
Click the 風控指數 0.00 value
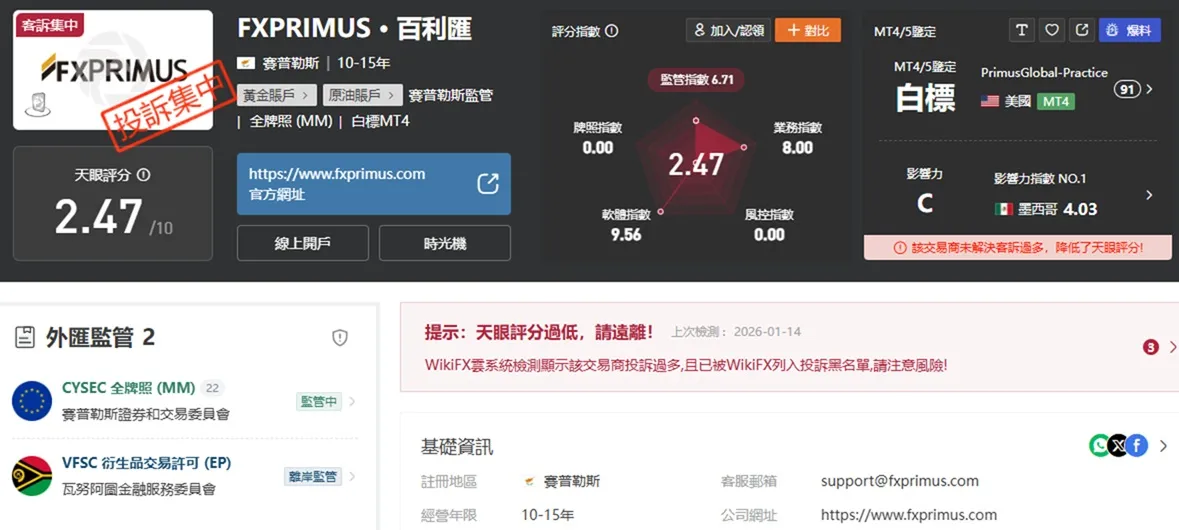tap(769, 235)
